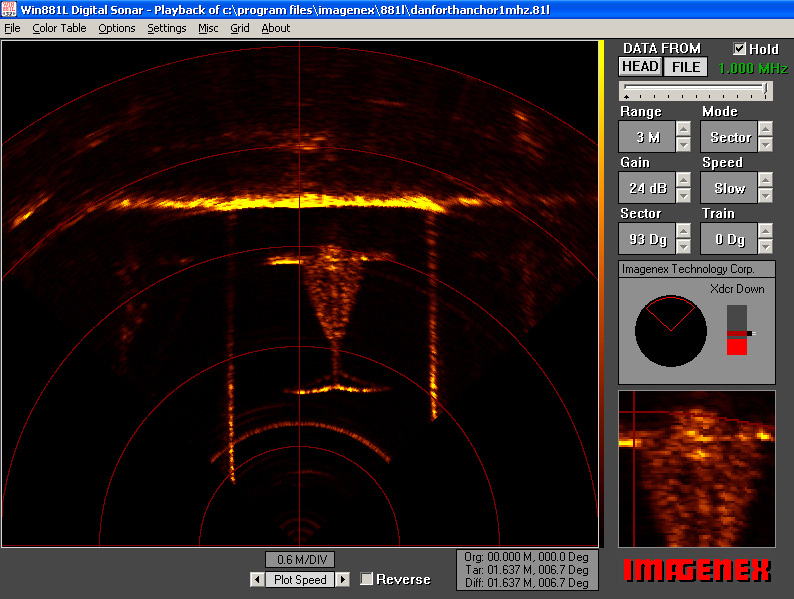Click the Org: 00.000 M readout line
Image resolution: width=794 pixels, height=599 pixels.
(527, 557)
